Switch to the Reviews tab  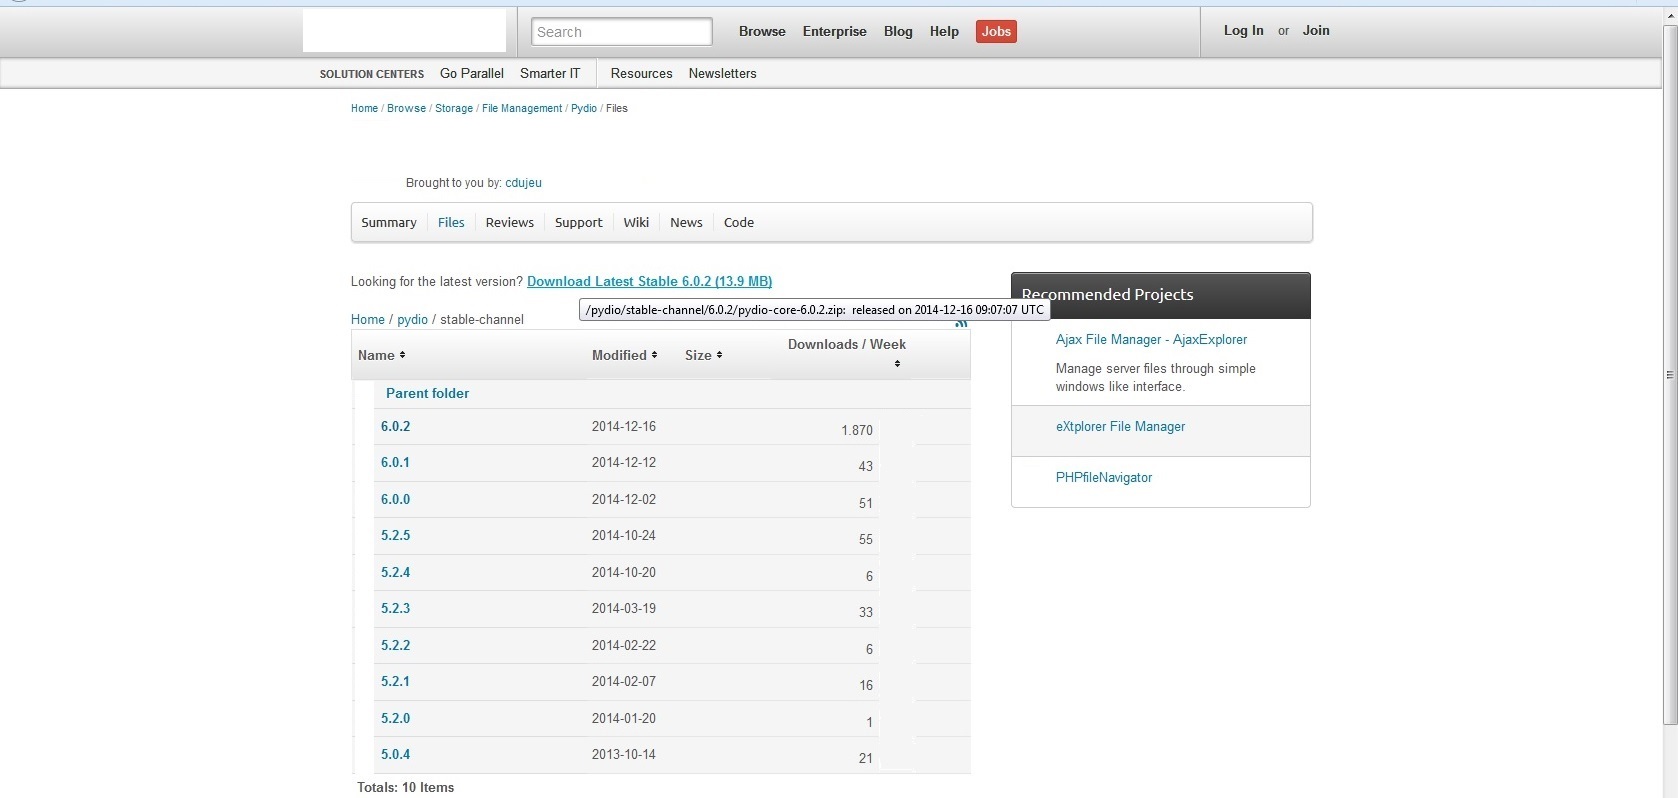(510, 223)
